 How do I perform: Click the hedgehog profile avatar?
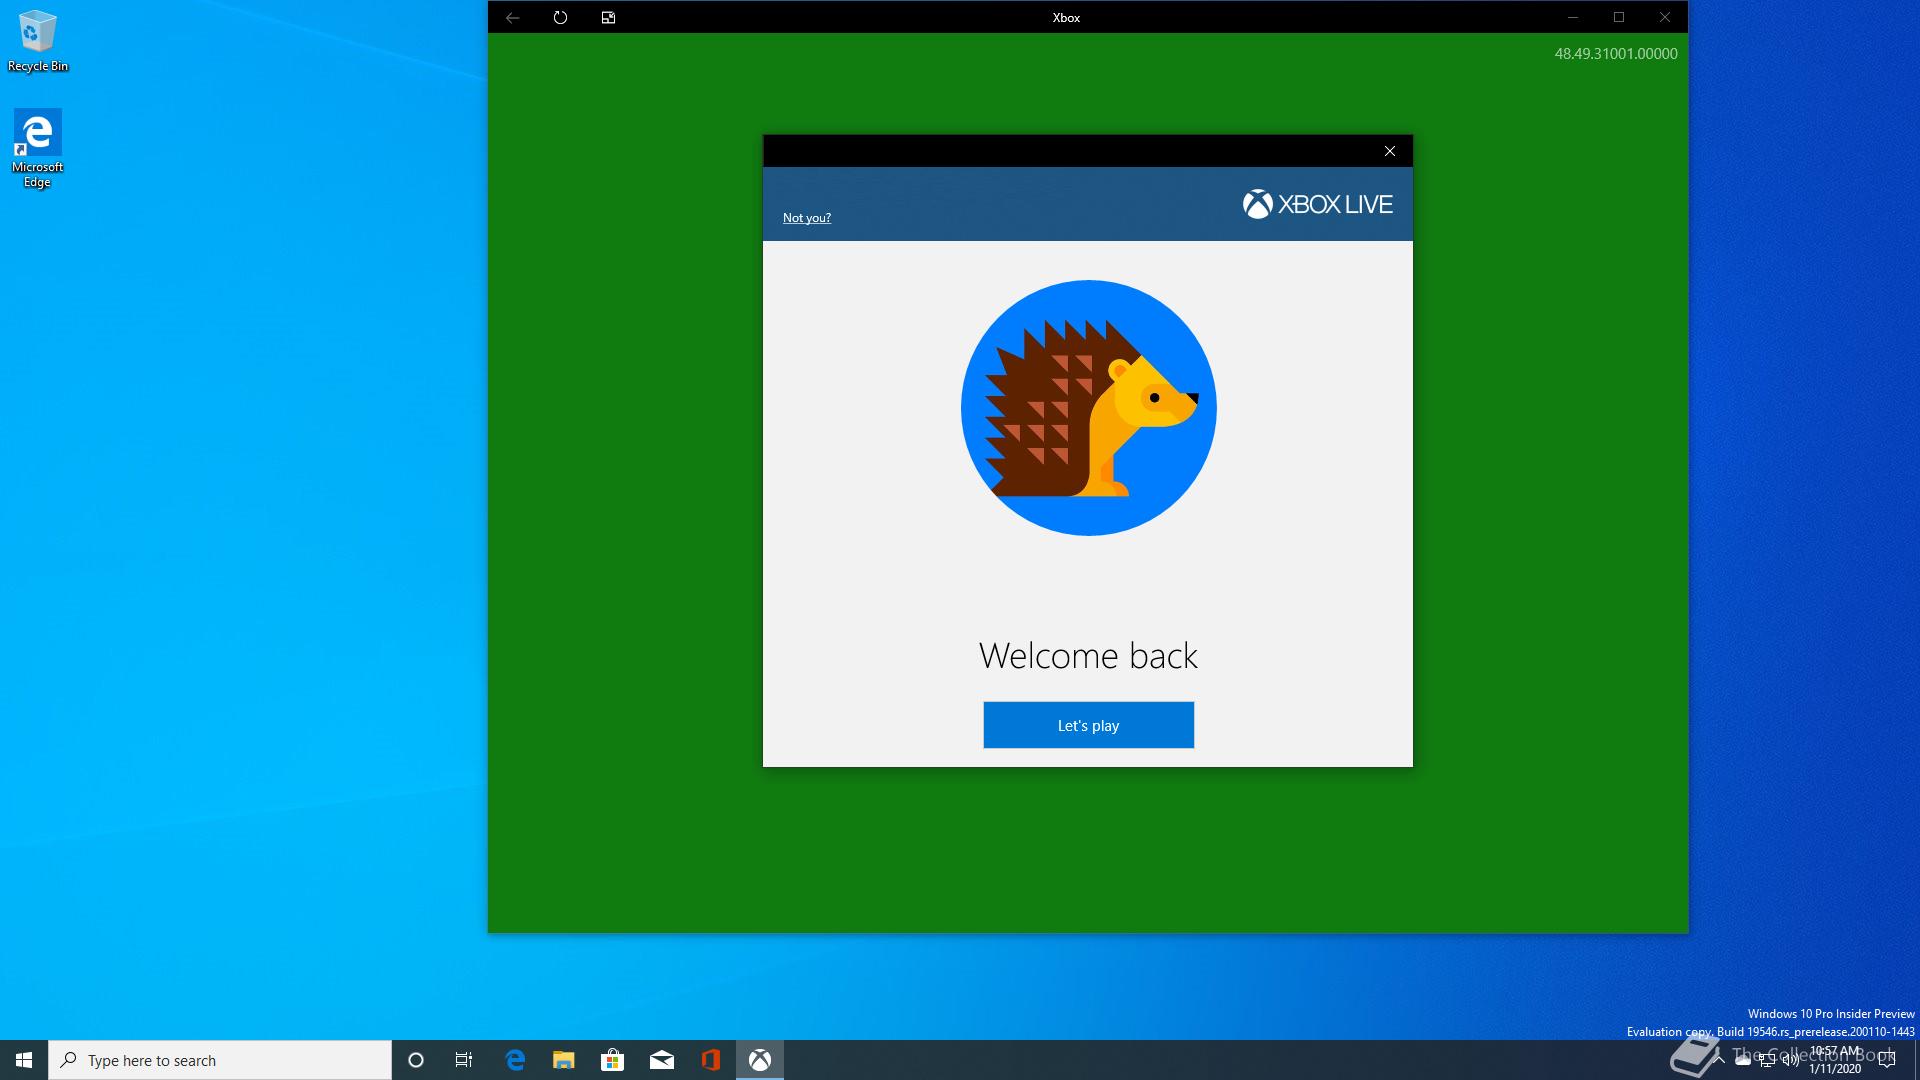1088,408
